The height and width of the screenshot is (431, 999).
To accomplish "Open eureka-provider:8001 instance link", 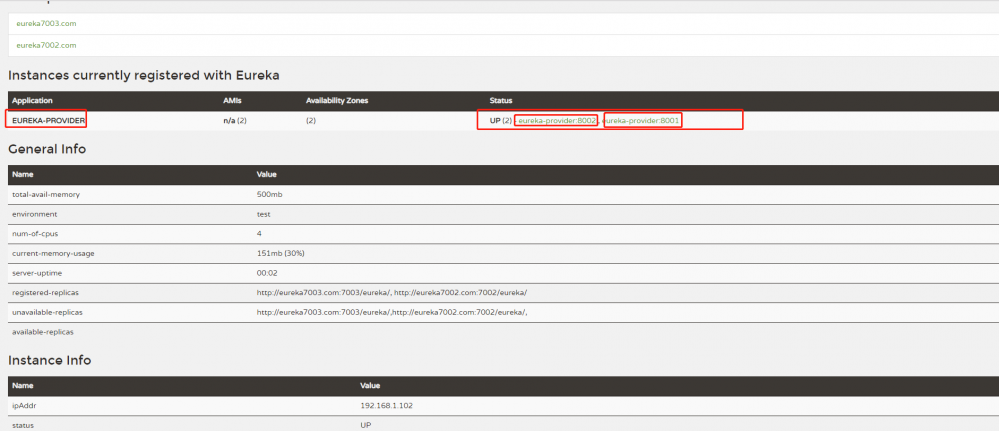I will (642, 121).
